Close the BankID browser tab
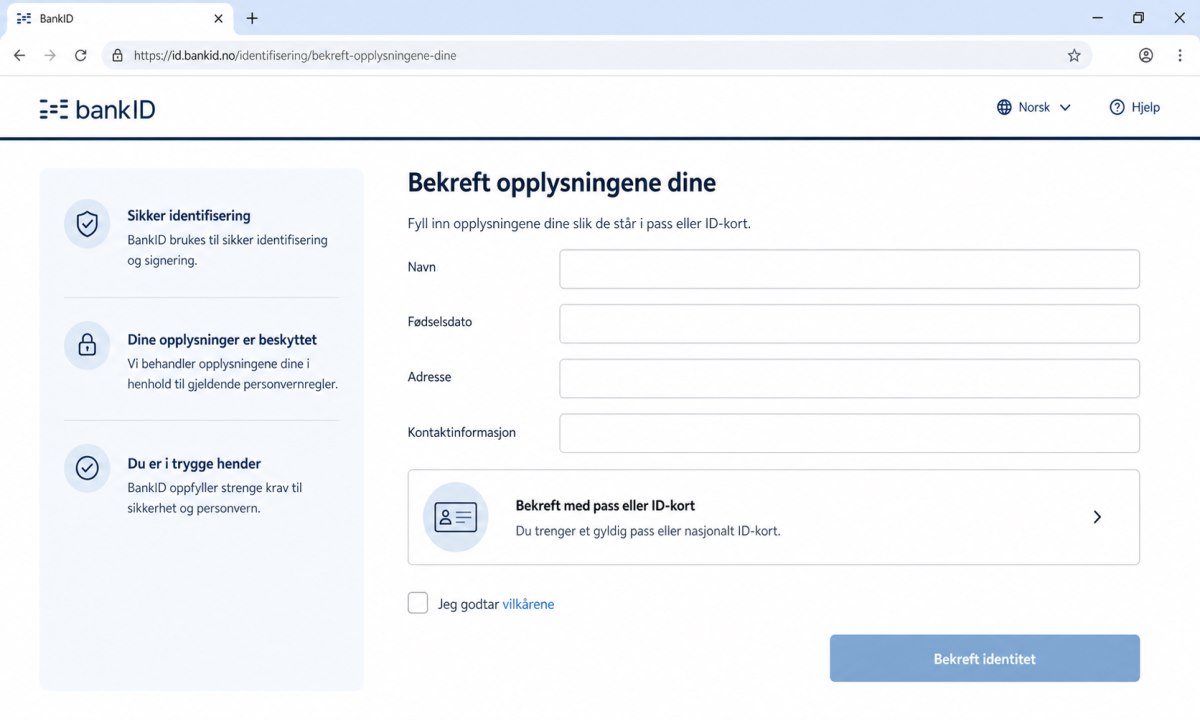Screen dimensions: 1200x720 219,18
